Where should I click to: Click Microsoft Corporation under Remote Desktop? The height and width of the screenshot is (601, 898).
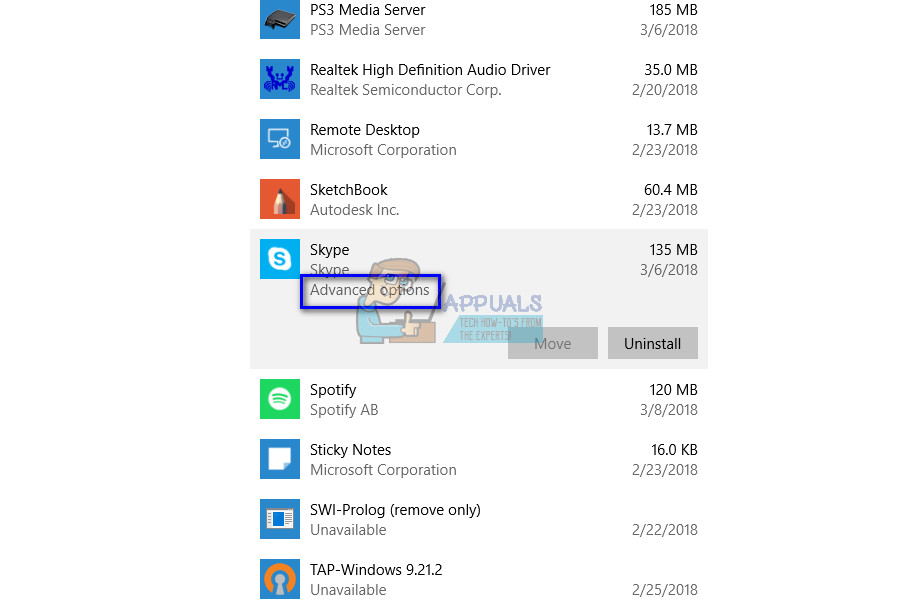[383, 150]
